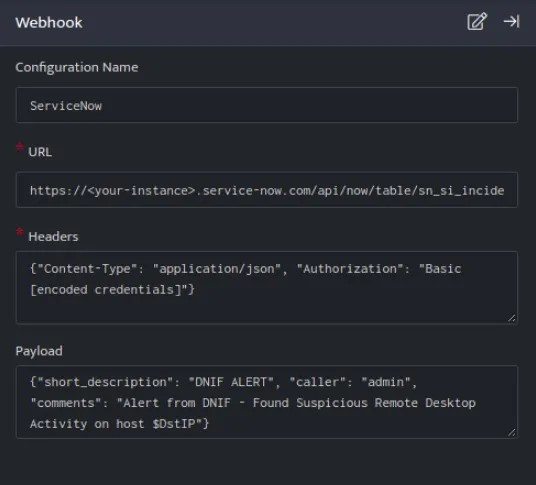This screenshot has height=485, width=536.
Task: Place cursor on "Authorization" key in Headers
Action: coord(350,269)
